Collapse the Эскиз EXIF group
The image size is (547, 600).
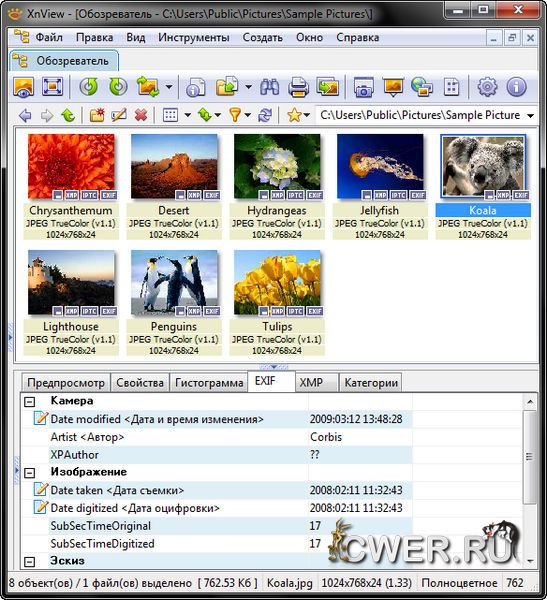[x=29, y=562]
